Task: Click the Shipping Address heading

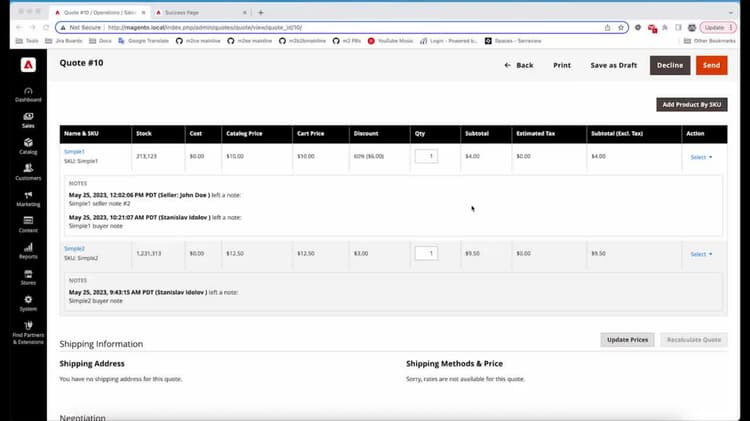Action: click(x=92, y=364)
